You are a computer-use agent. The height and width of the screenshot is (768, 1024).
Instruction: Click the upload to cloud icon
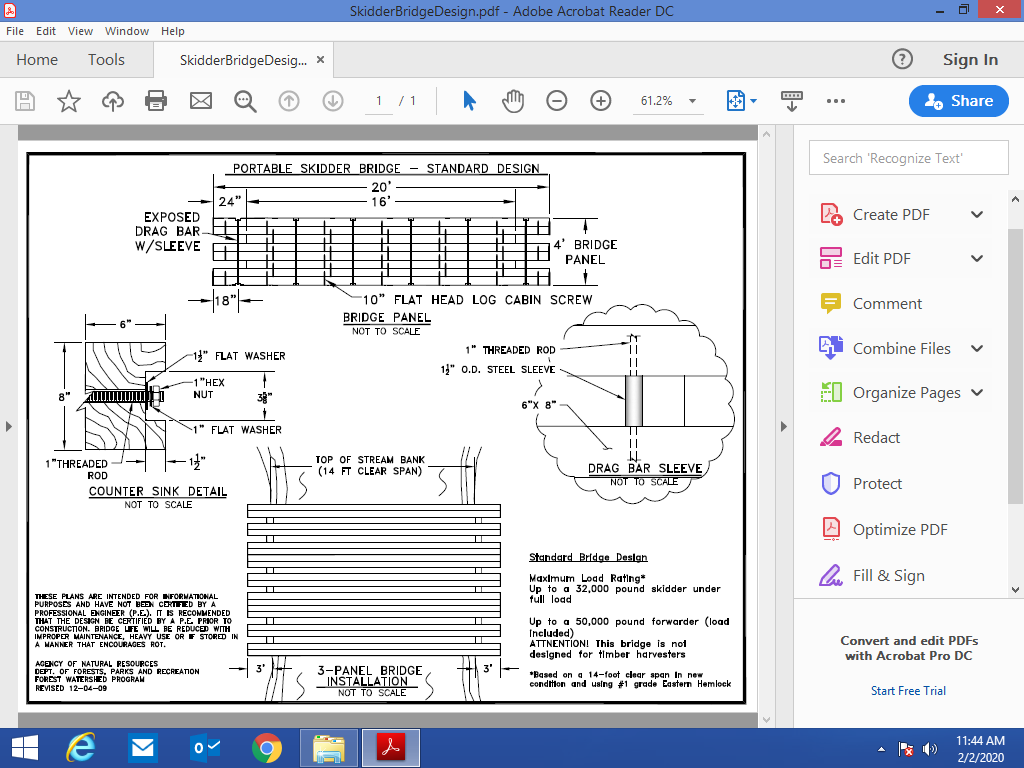pos(113,101)
